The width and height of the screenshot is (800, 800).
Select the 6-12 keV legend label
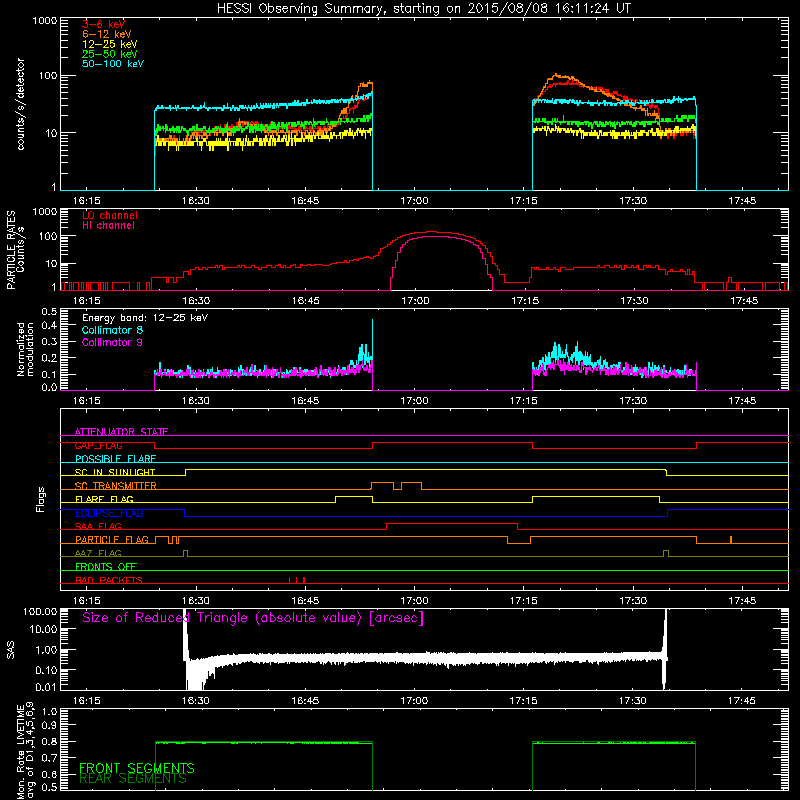point(107,34)
